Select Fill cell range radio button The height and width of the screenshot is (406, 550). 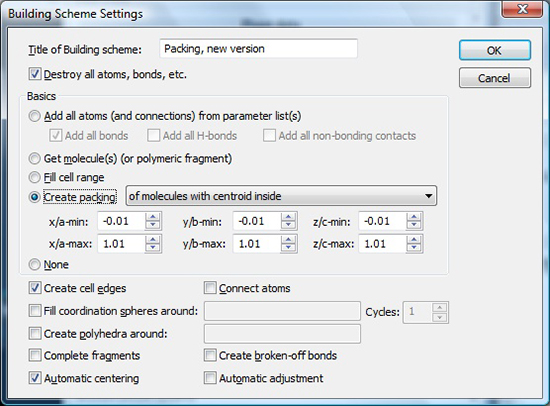point(34,177)
